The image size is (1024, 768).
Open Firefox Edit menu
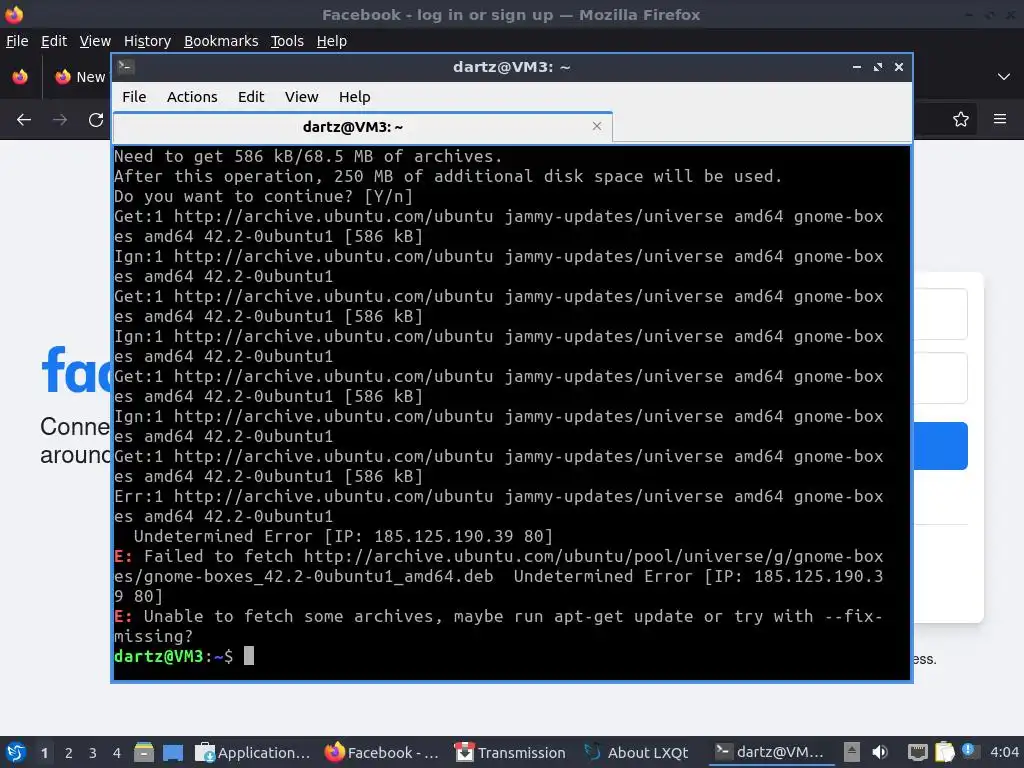click(54, 40)
